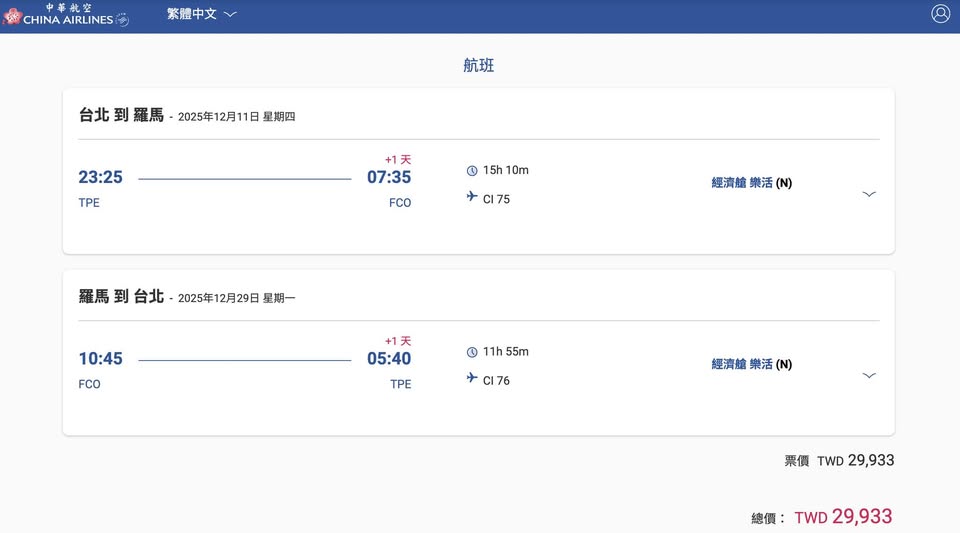Image resolution: width=960 pixels, height=533 pixels.
Task: Click the 羅馬 到 台北 route heading
Action: click(121, 297)
